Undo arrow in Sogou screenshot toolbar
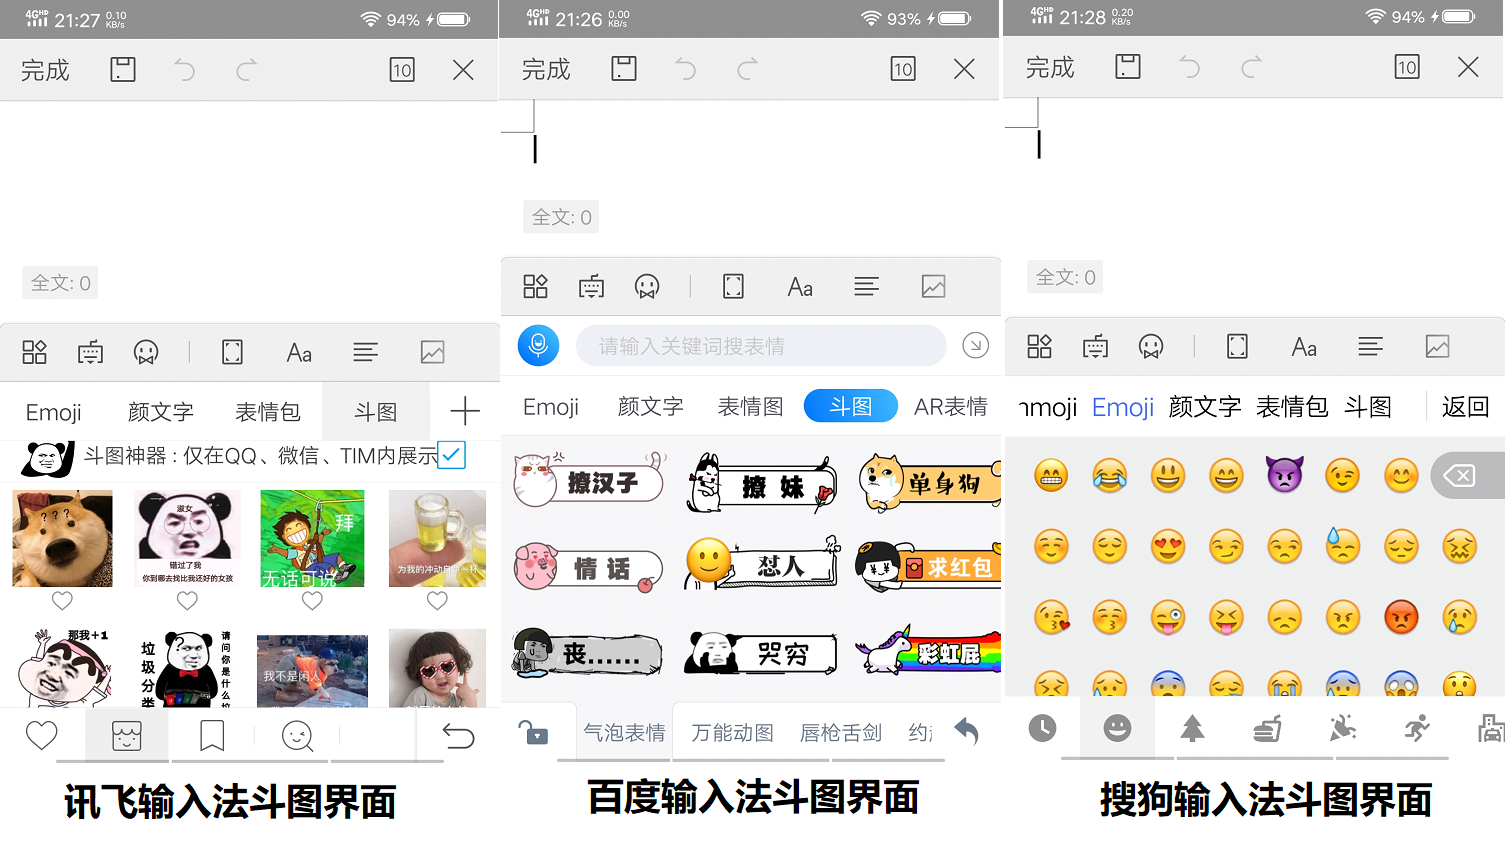 tap(1189, 67)
